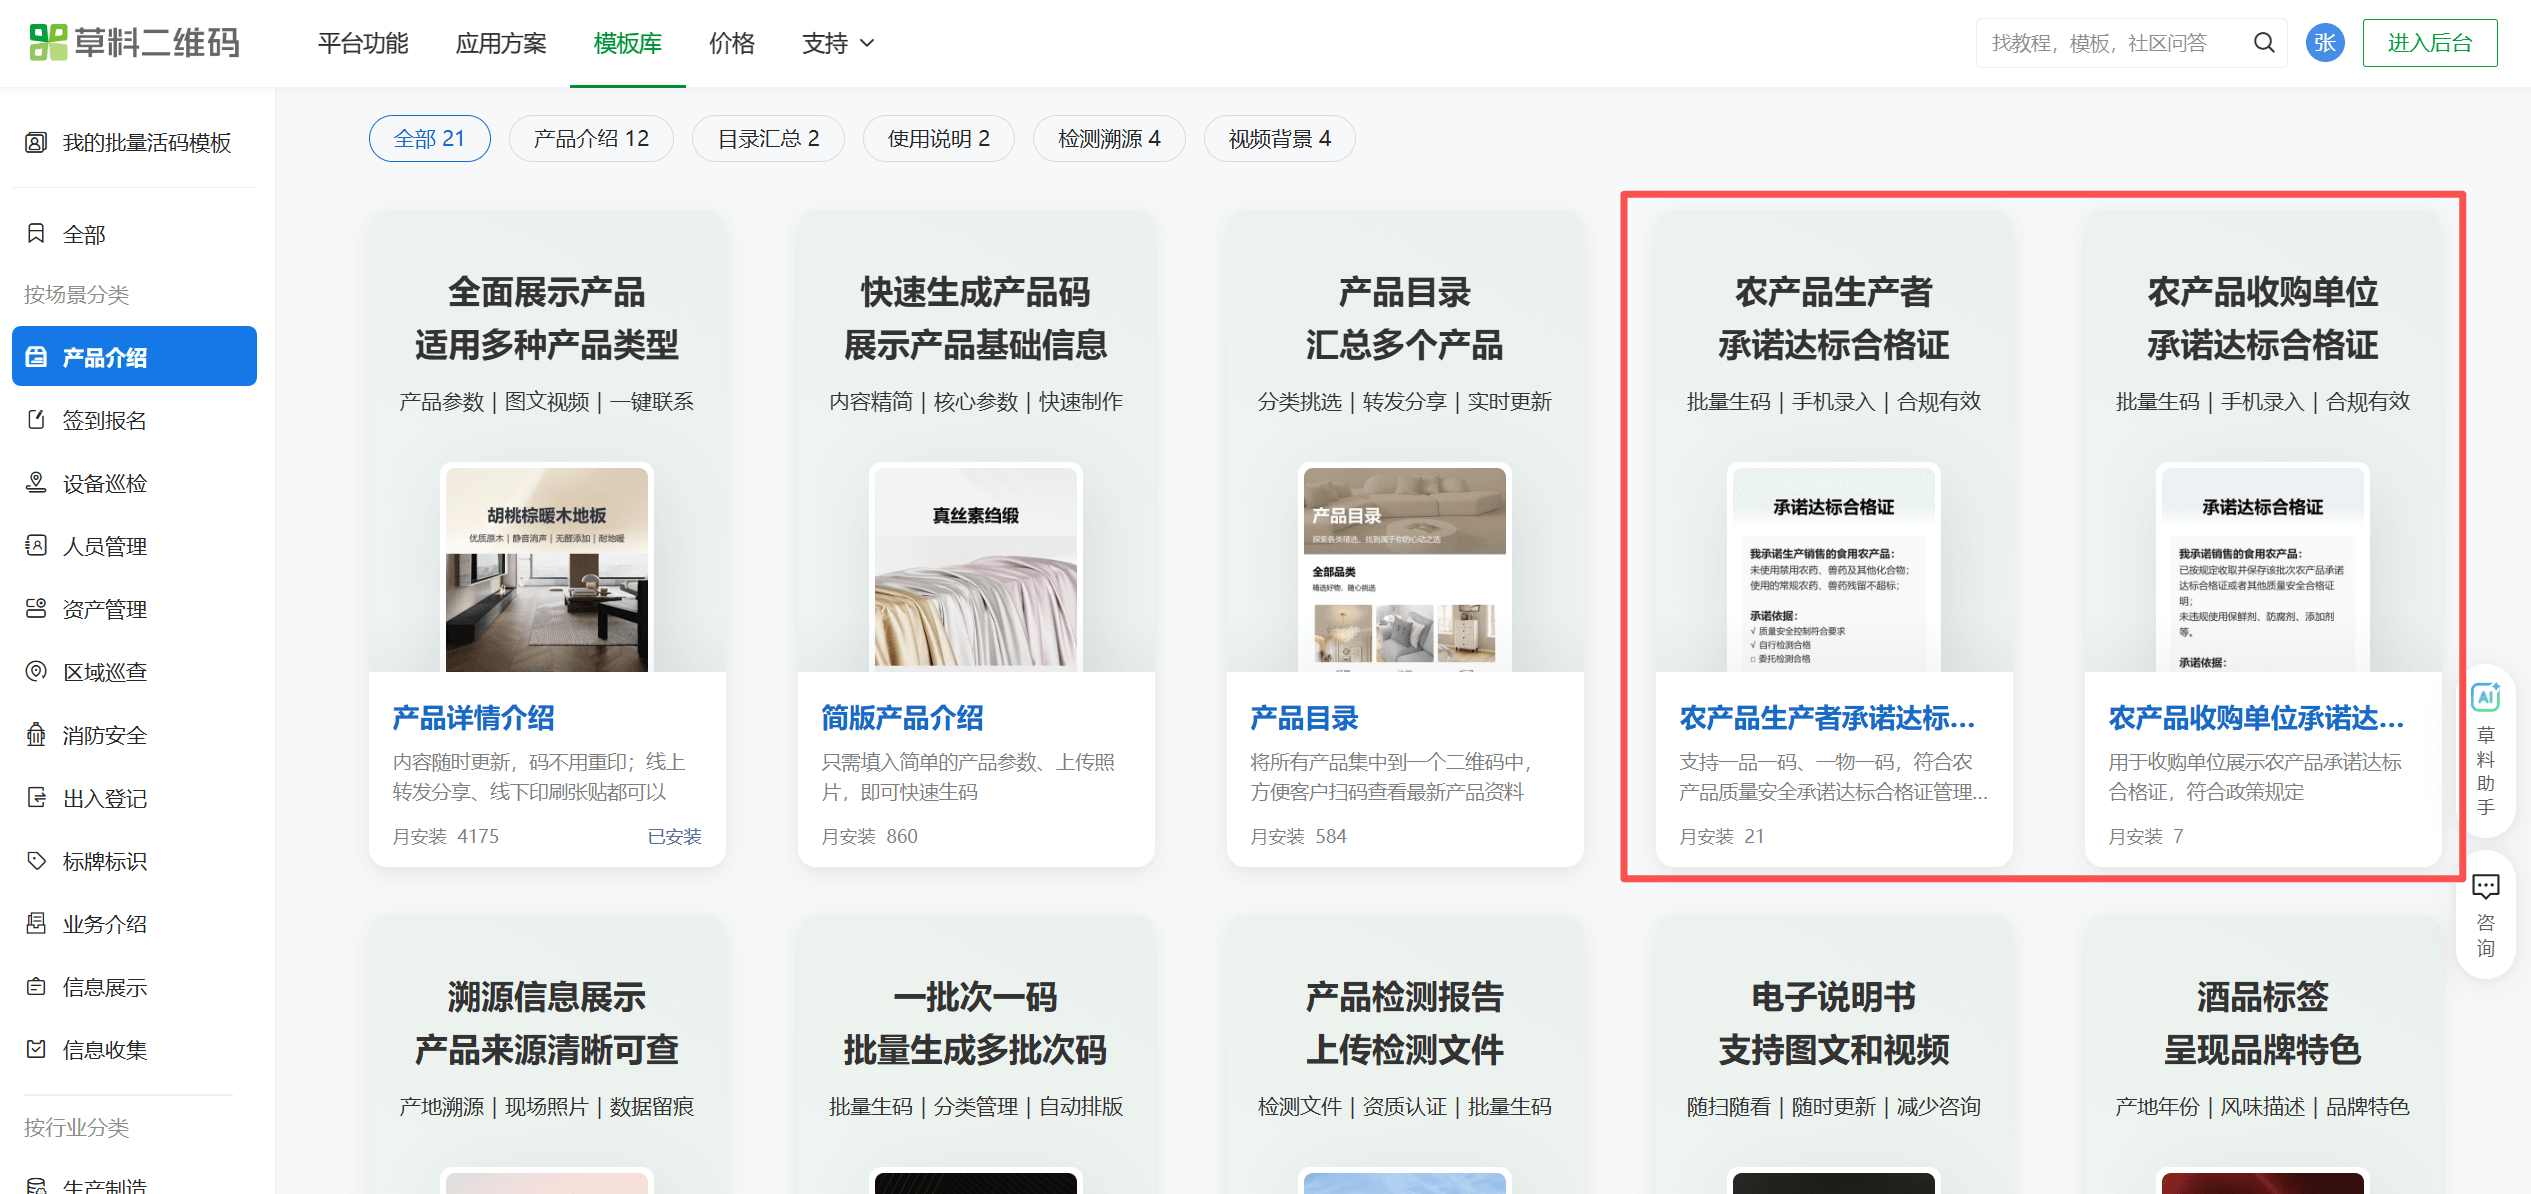Click the 进入后台 button
The height and width of the screenshot is (1194, 2531).
(2429, 43)
